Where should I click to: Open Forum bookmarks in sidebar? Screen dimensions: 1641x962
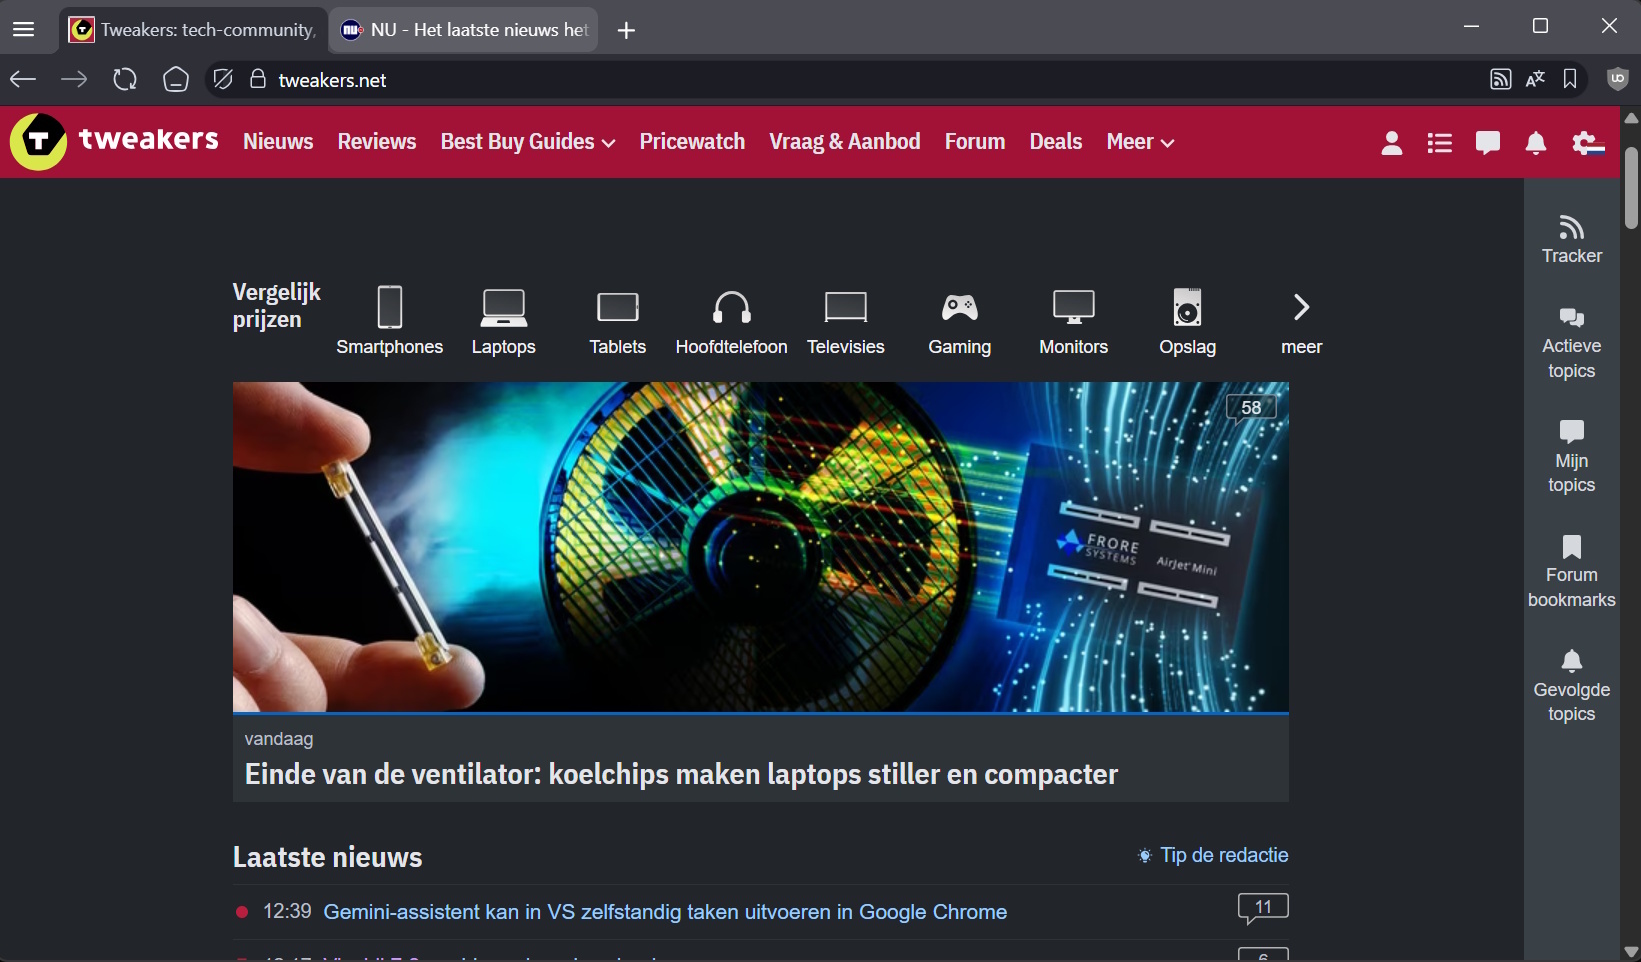[1572, 572]
